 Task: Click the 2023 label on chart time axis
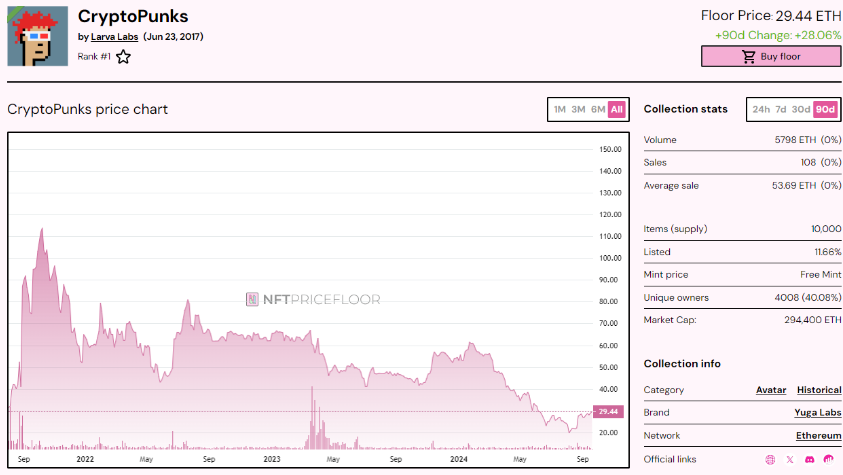[x=272, y=459]
